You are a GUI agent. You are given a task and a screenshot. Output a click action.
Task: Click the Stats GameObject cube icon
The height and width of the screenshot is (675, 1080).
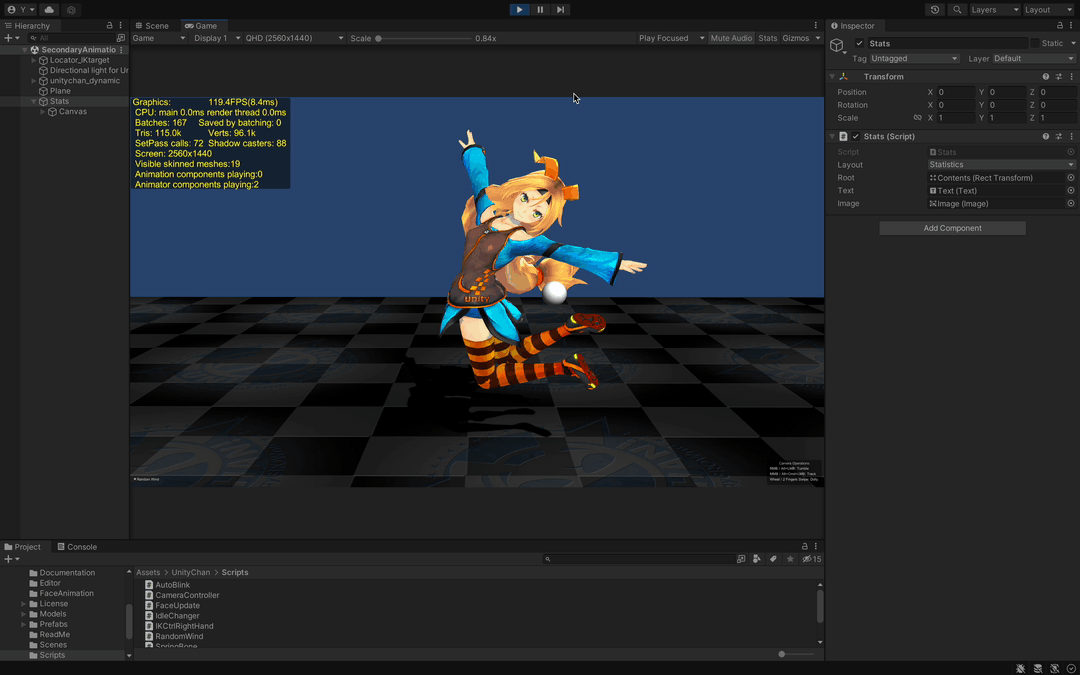pos(837,46)
